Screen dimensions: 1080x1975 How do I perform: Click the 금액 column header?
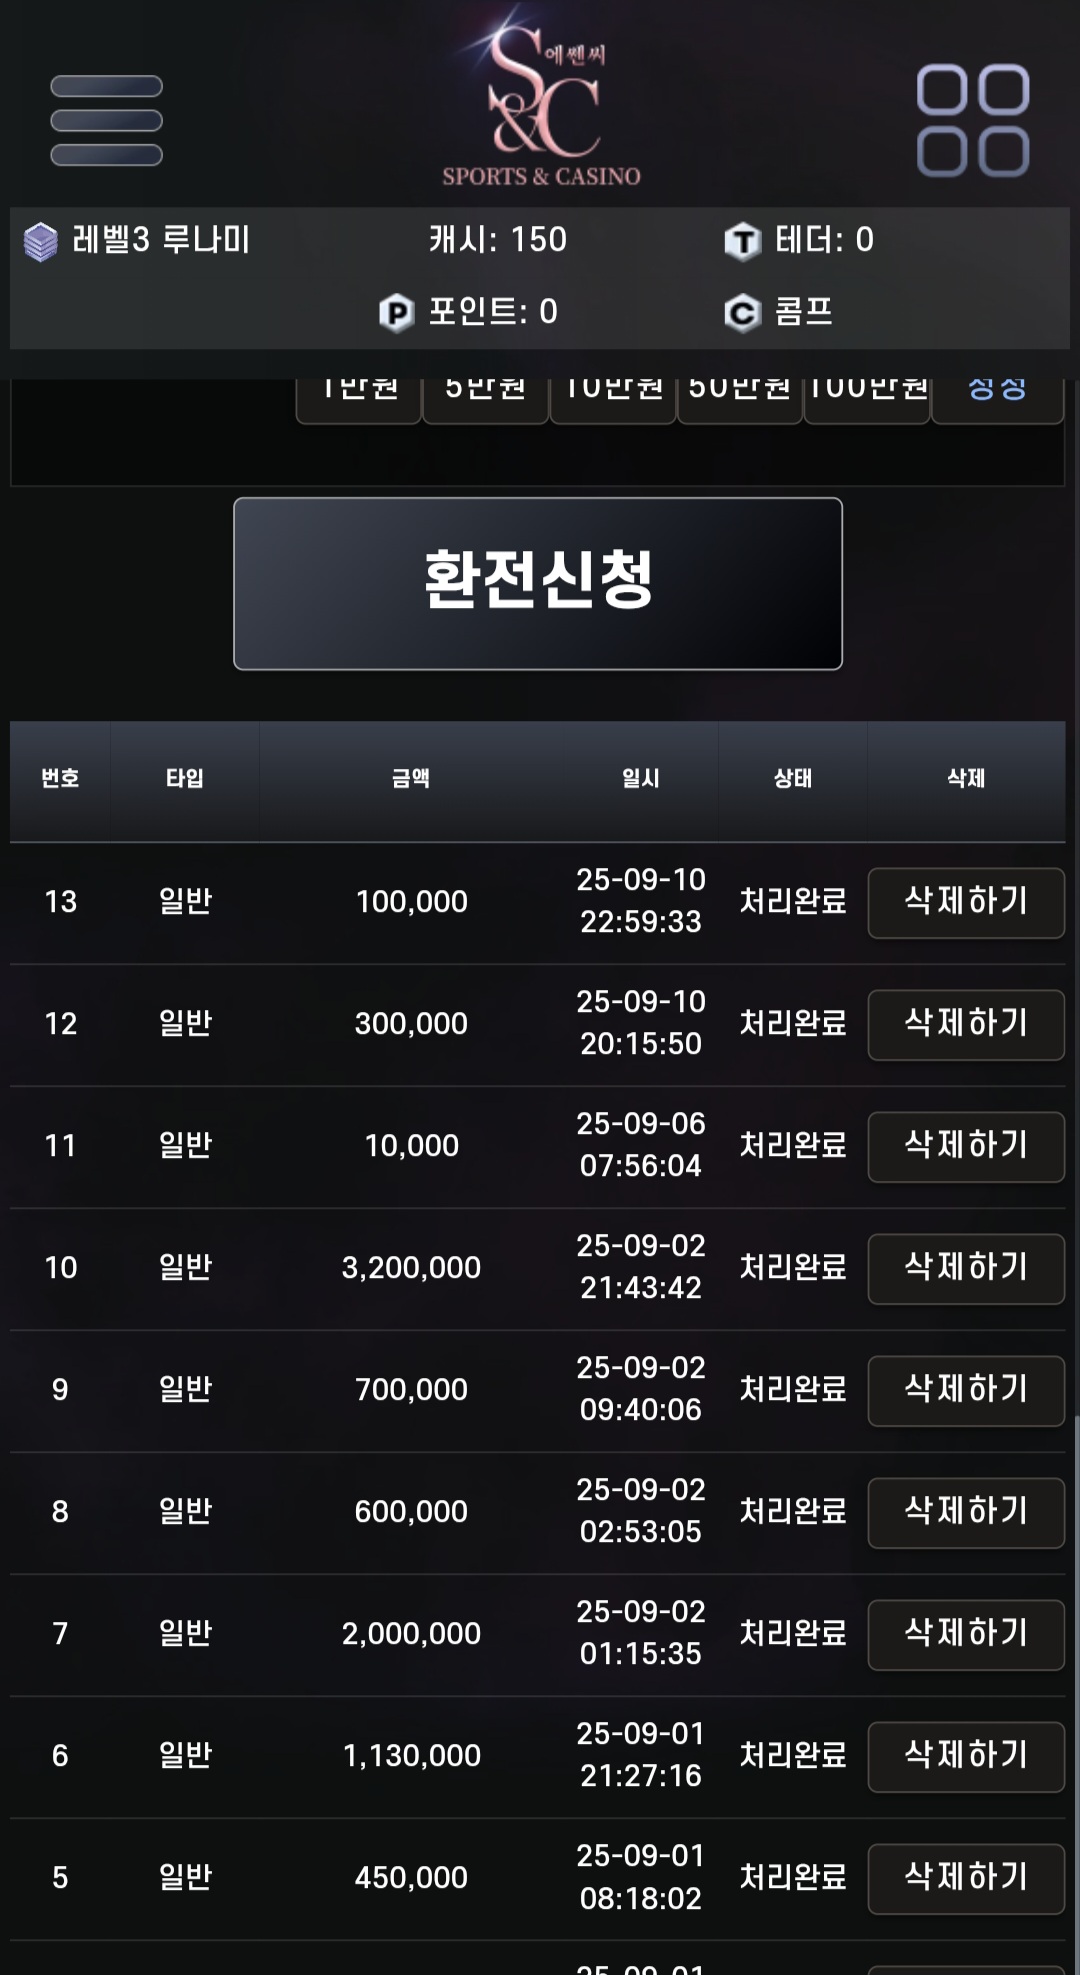point(411,778)
